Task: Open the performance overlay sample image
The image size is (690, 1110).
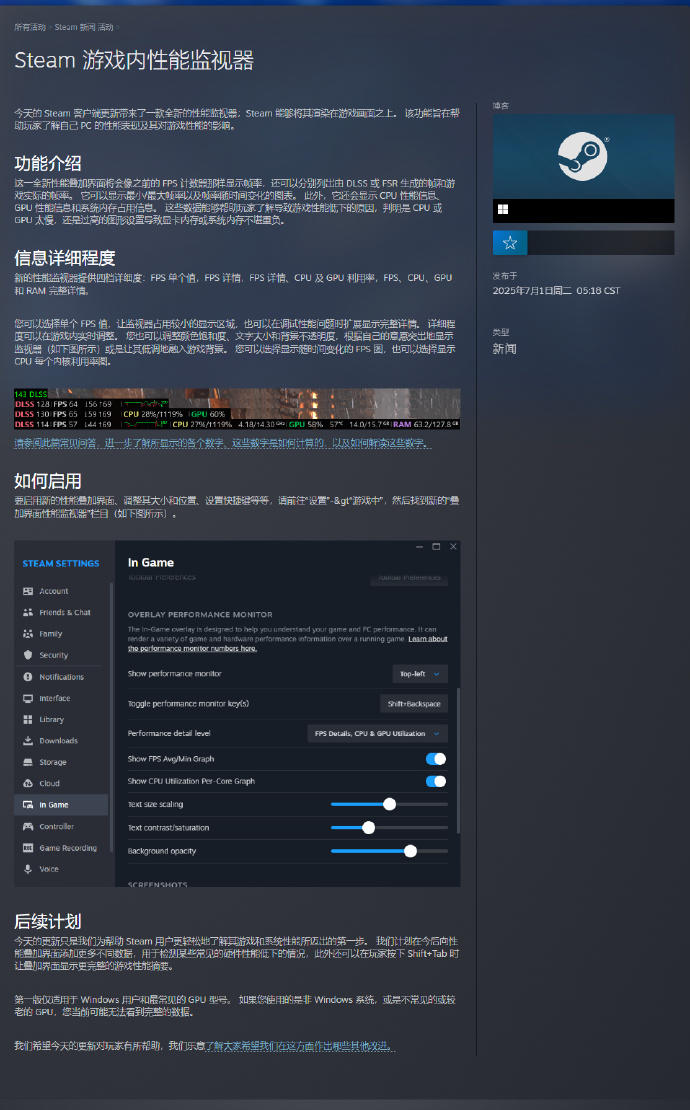Action: tap(237, 408)
